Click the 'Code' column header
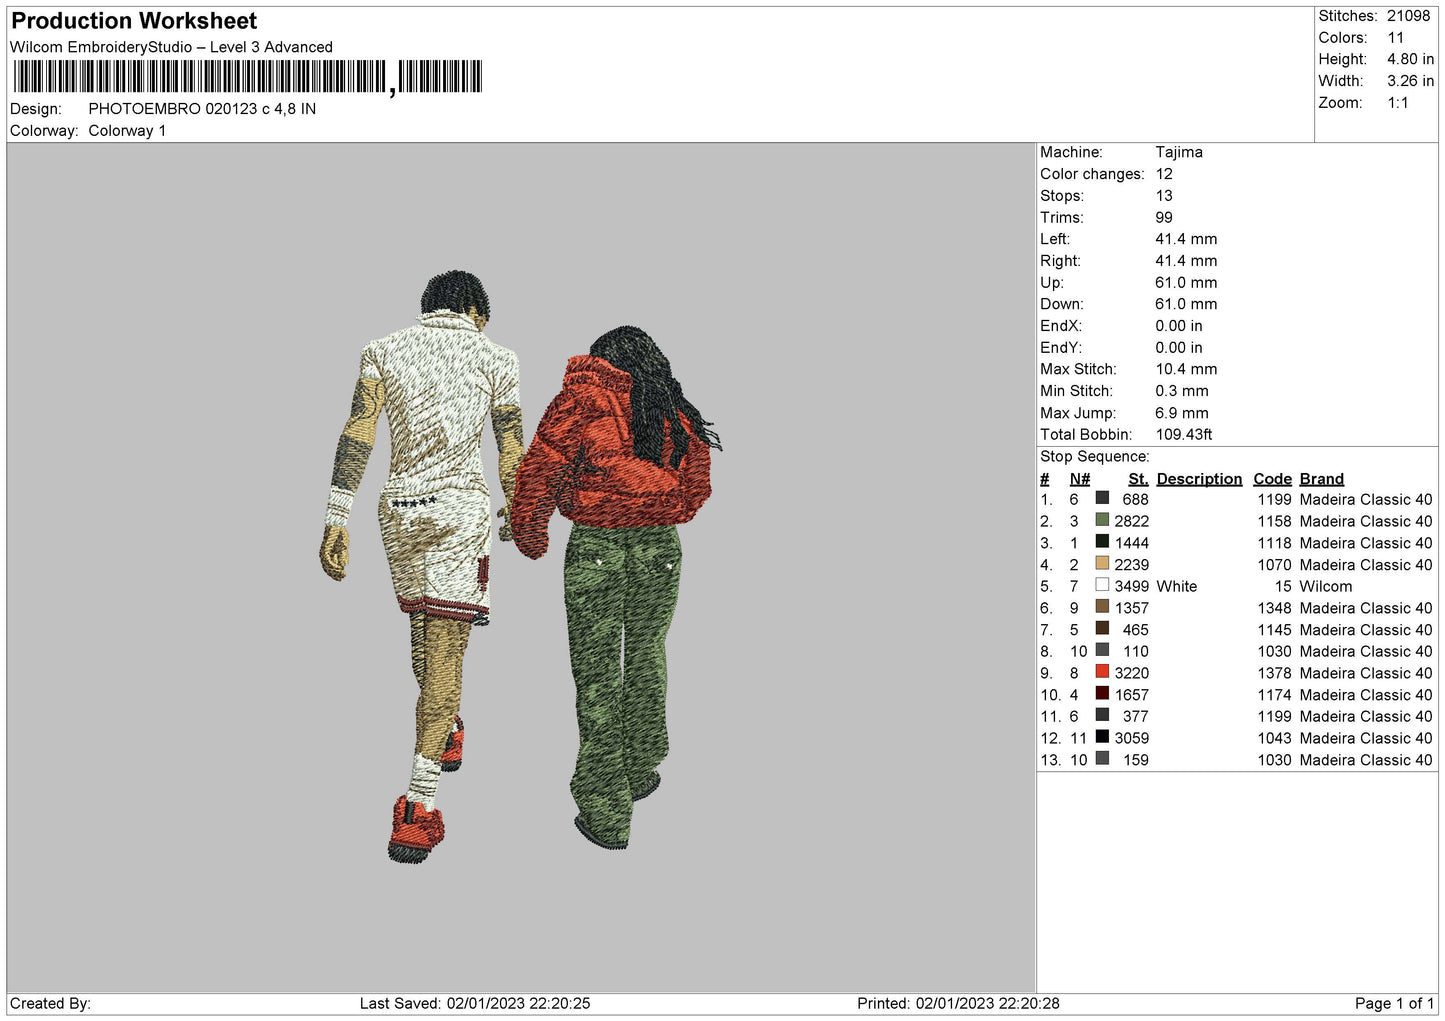Screen dimensions: 1445x1021 1273,479
